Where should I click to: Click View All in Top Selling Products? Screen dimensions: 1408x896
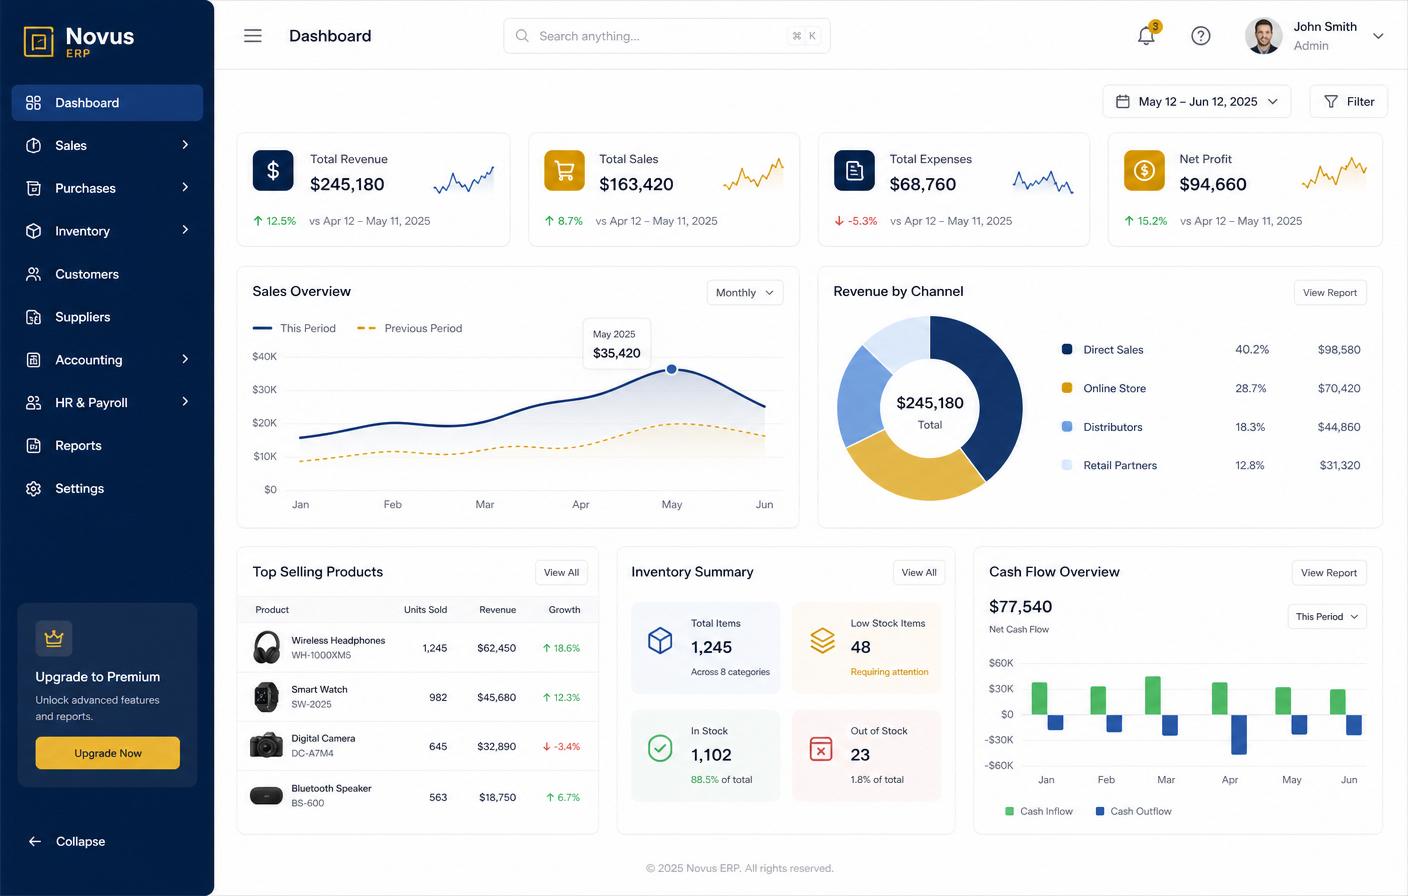[x=561, y=573]
